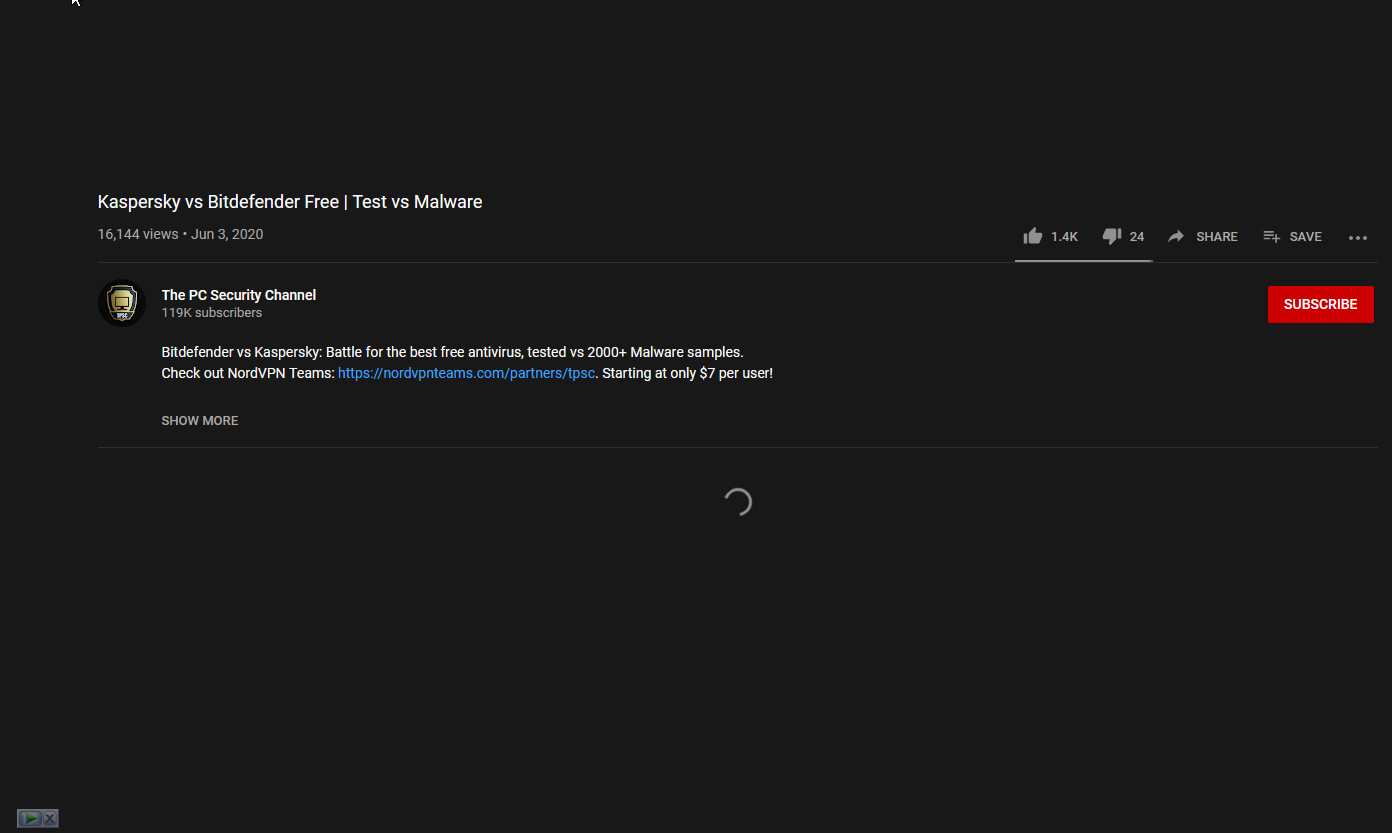The width and height of the screenshot is (1392, 833).
Task: Like the video with thumbs up
Action: coord(1032,236)
